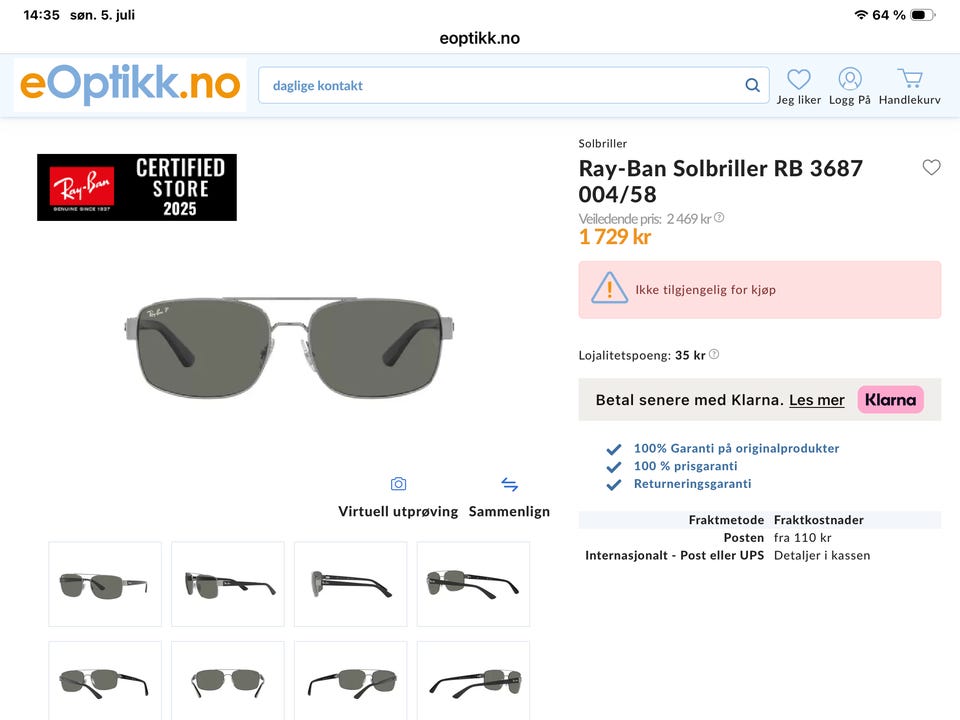
Task: Open the Jeg liker heart icon in header
Action: tap(798, 80)
